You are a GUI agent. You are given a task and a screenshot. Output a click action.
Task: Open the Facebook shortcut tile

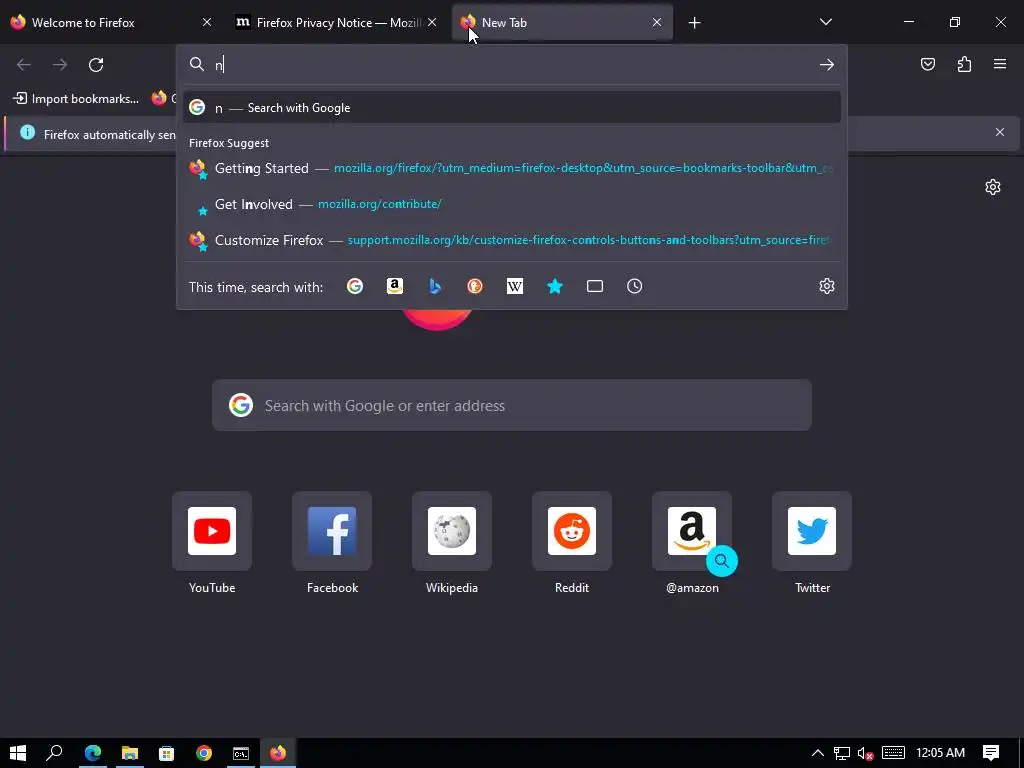click(x=332, y=531)
